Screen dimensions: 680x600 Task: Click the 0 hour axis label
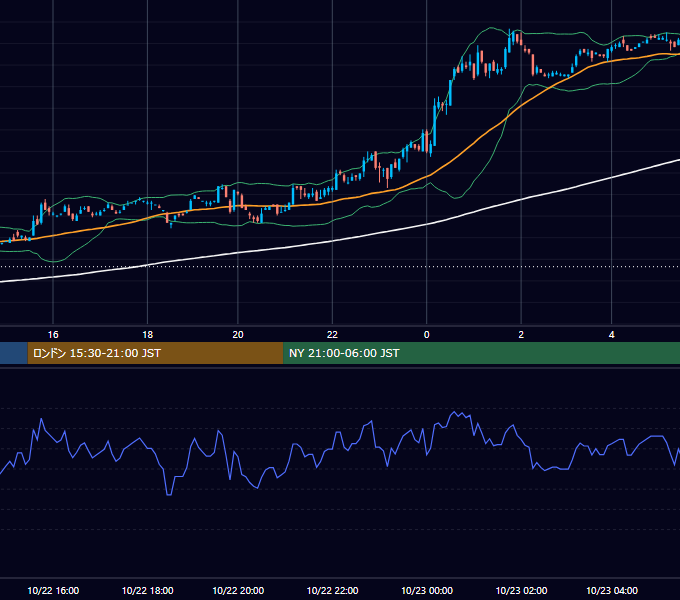tap(426, 335)
